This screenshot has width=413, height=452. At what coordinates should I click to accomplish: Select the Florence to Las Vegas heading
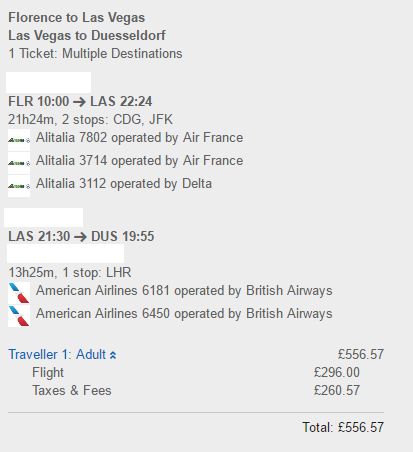[x=76, y=18]
